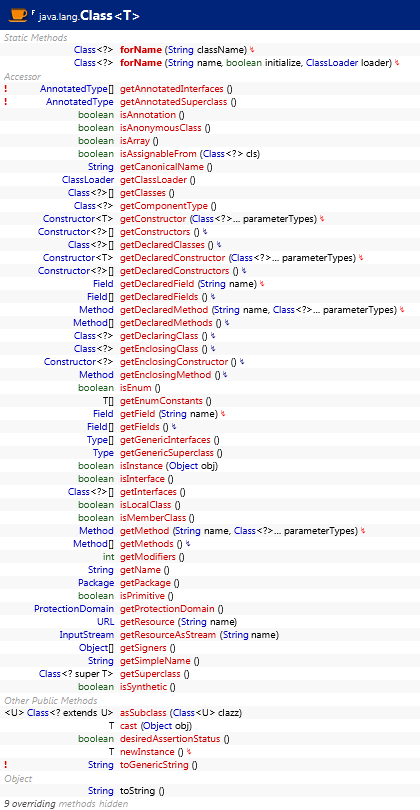Click the exception marker after forName (String className)
The image size is (420, 810).
click(252, 50)
